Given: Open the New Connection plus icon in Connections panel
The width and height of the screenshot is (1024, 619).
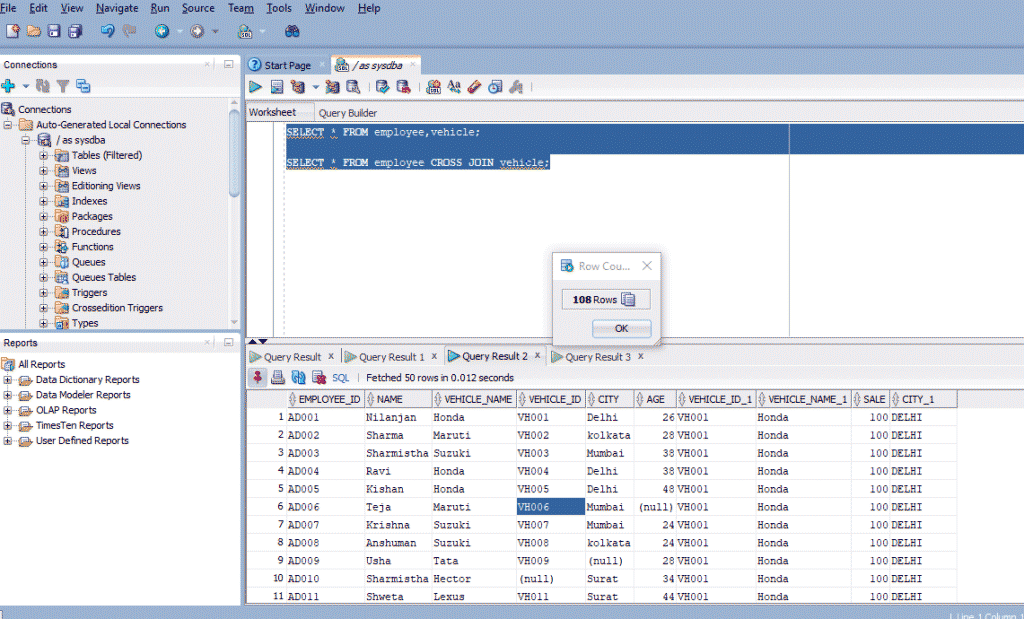Looking at the screenshot, I should 8,86.
